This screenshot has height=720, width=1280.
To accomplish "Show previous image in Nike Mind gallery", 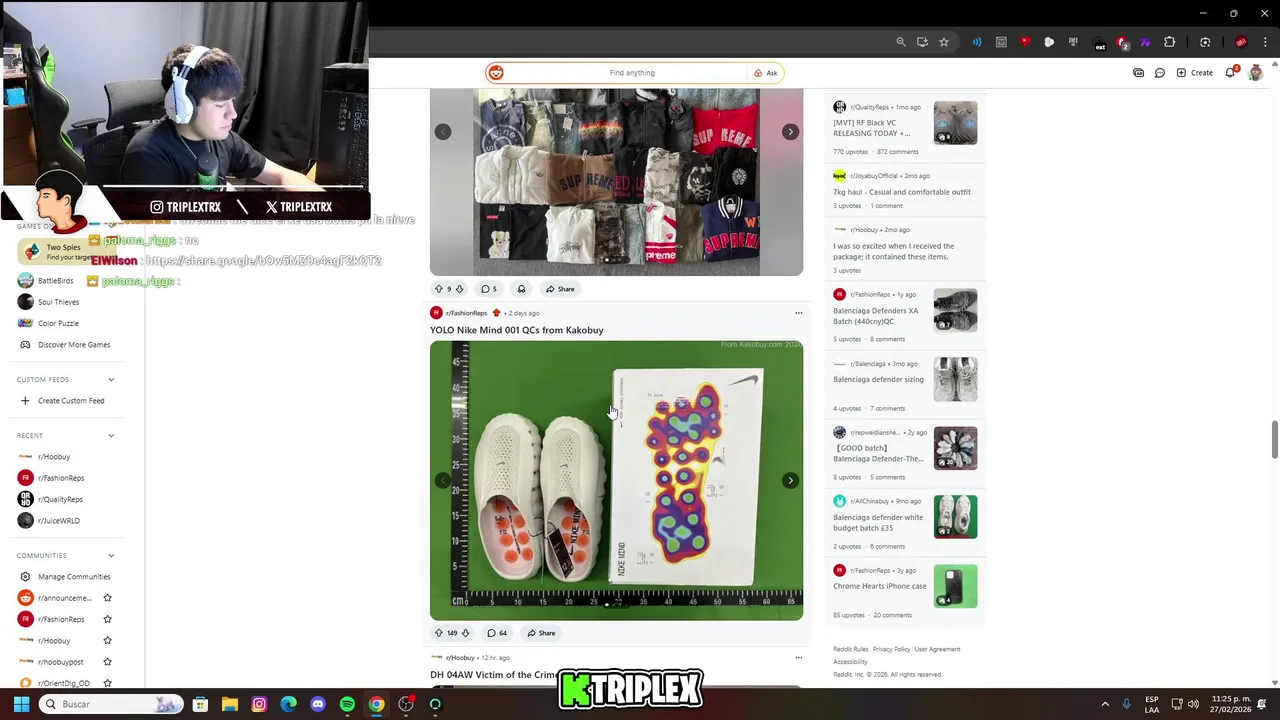I will point(443,481).
